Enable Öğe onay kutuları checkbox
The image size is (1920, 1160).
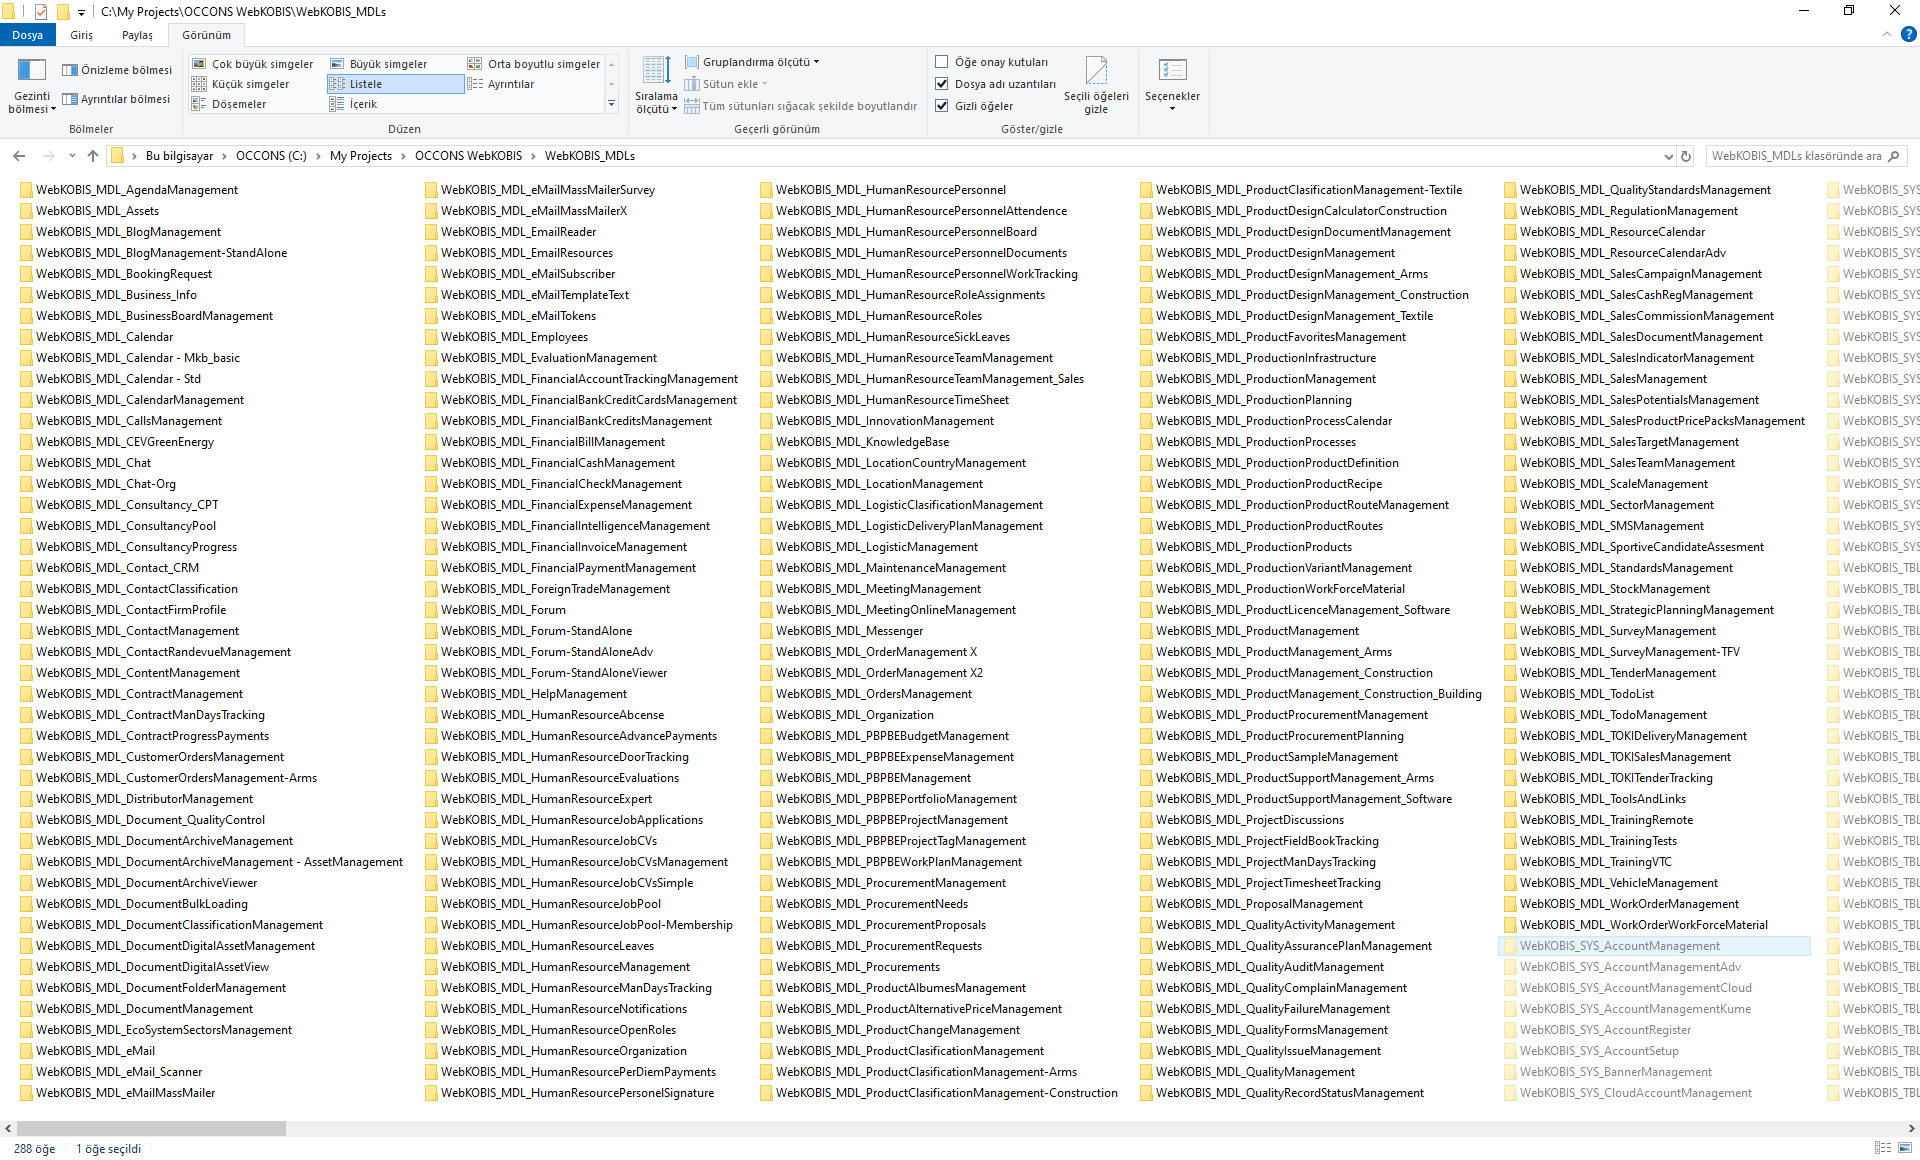pyautogui.click(x=941, y=62)
